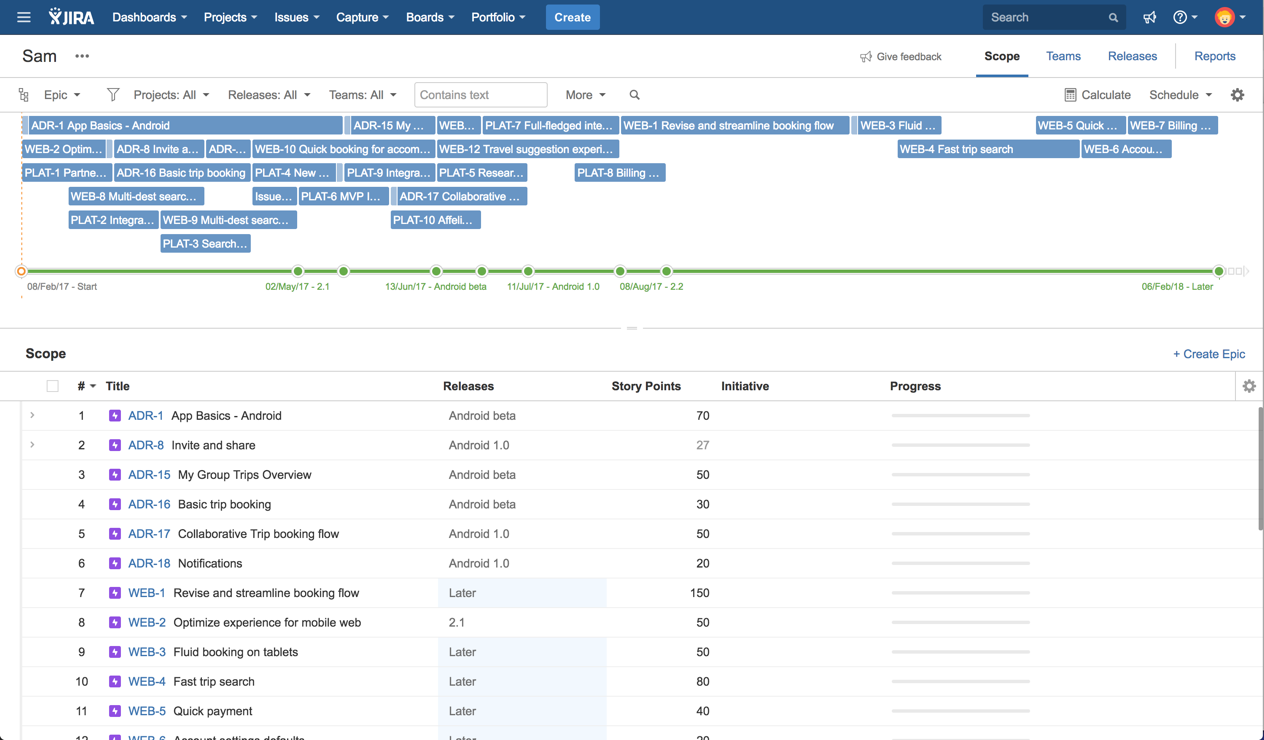Open the Schedule dropdown
The width and height of the screenshot is (1264, 740).
pyautogui.click(x=1180, y=95)
